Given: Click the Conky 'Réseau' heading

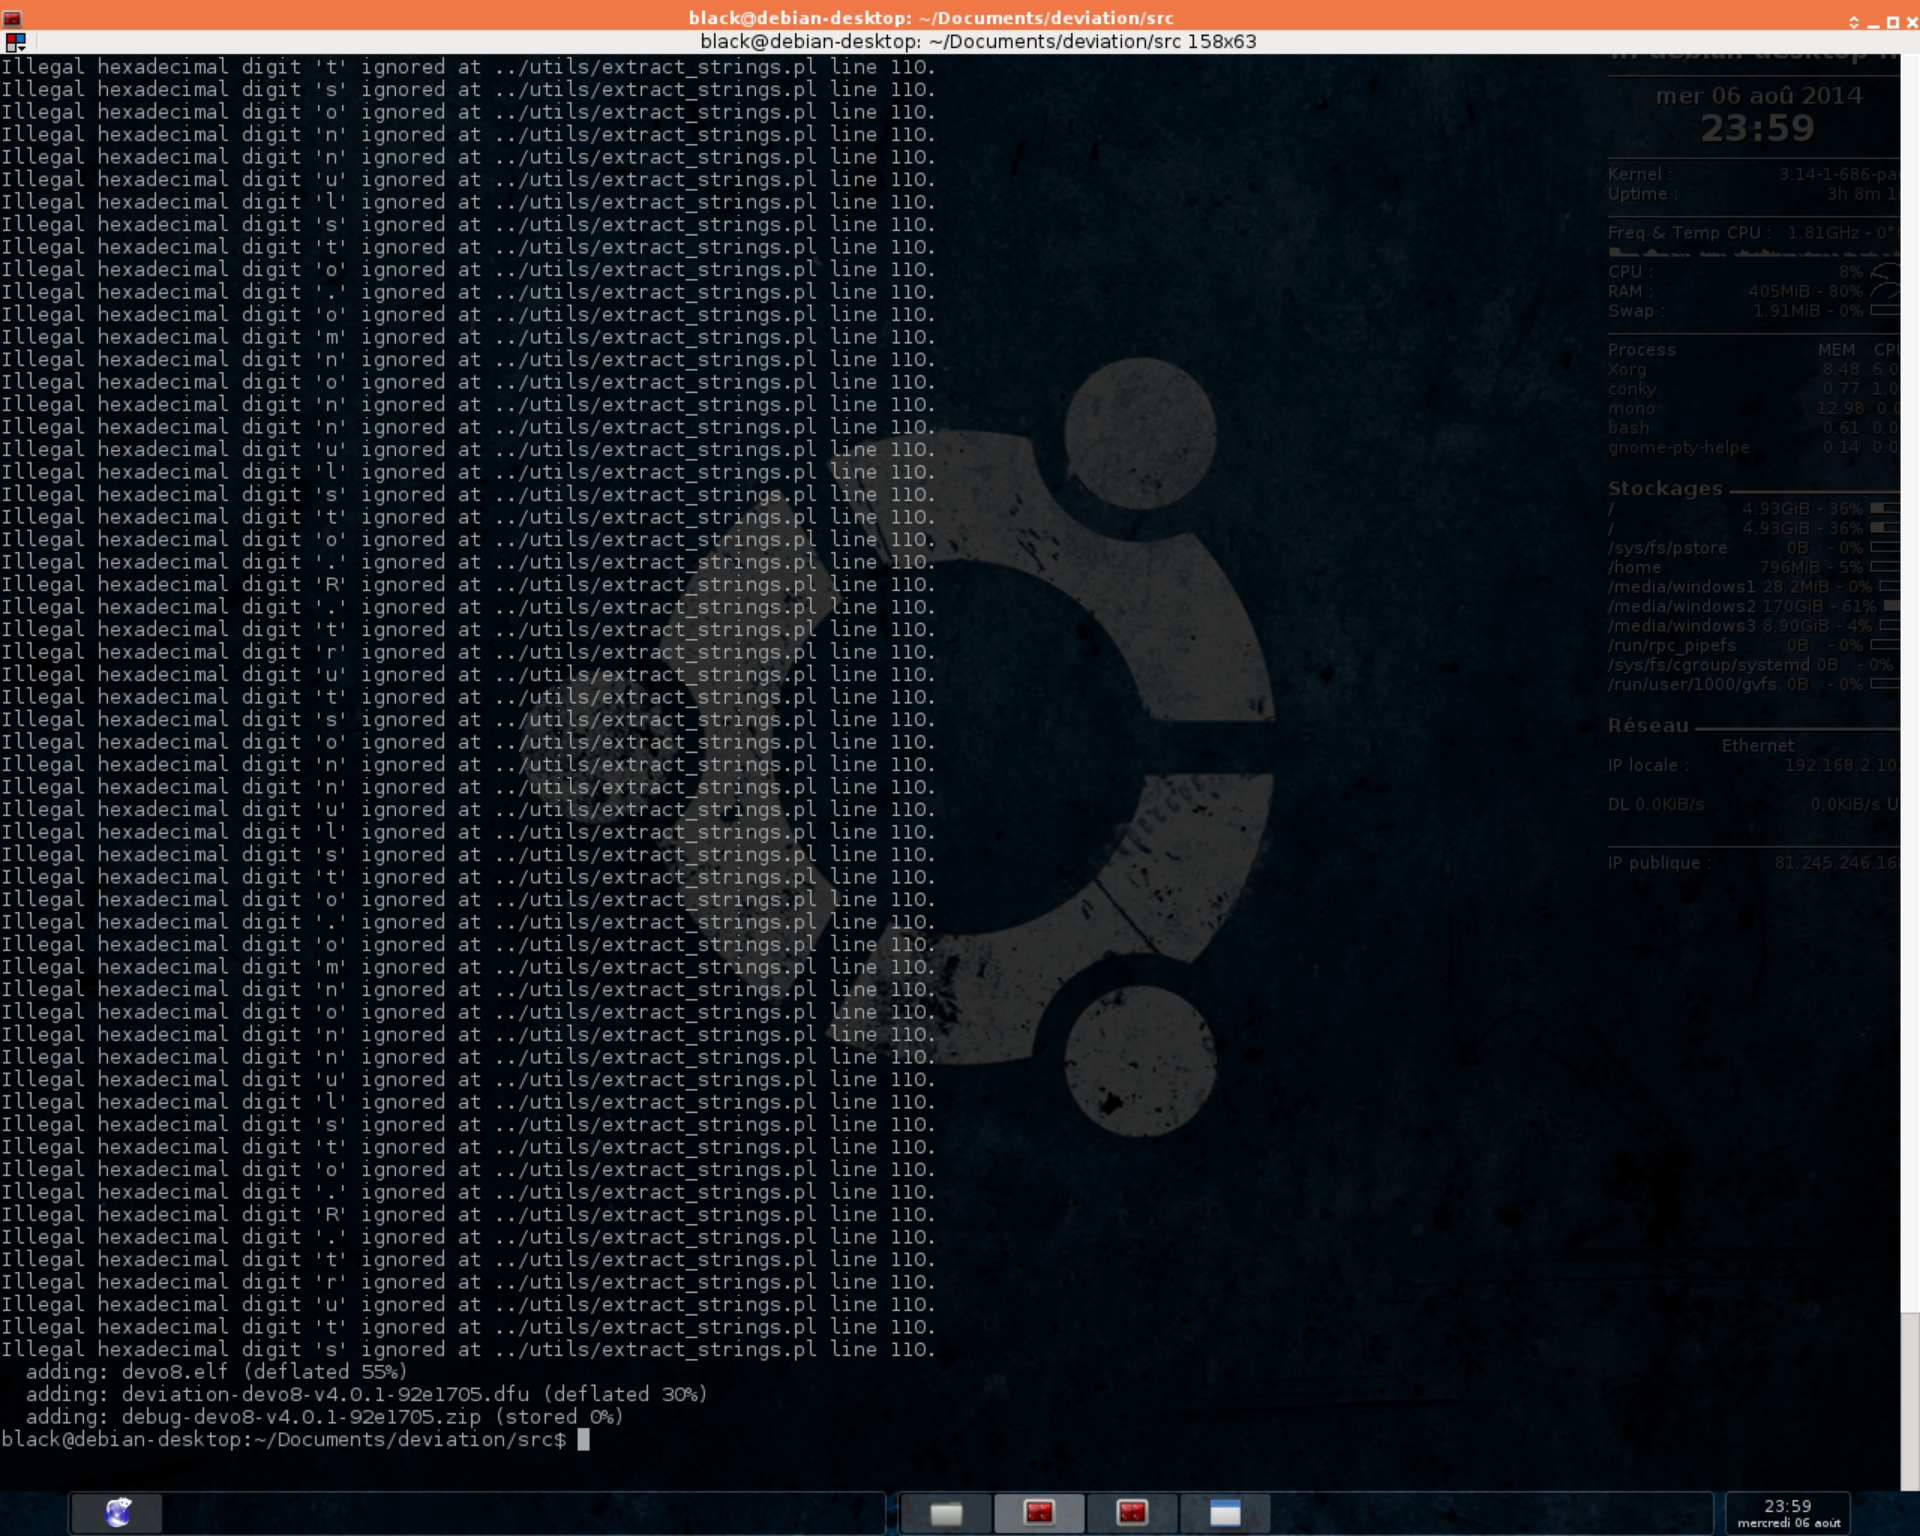Looking at the screenshot, I should coord(1648,726).
